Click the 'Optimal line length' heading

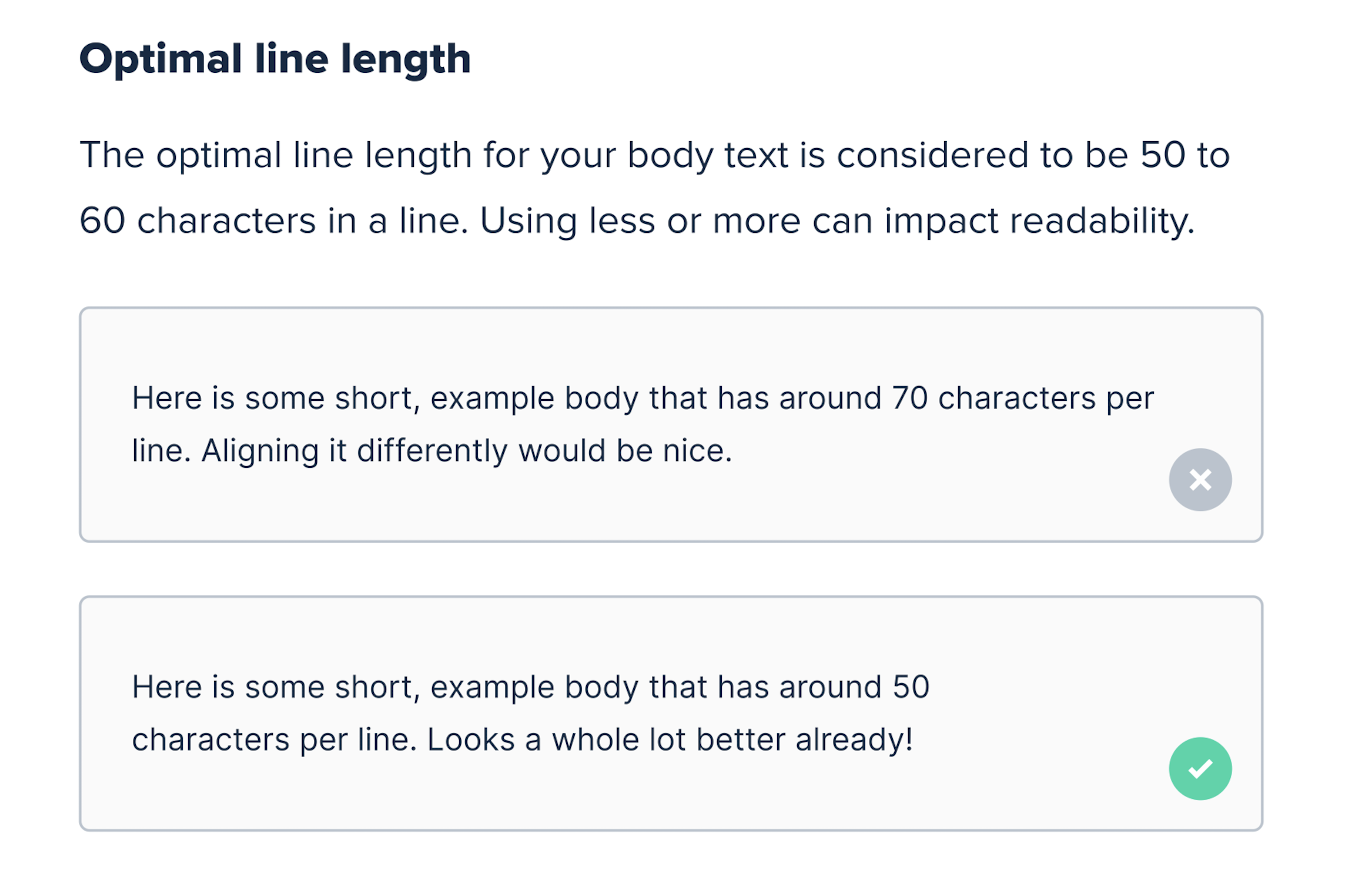coord(275,59)
